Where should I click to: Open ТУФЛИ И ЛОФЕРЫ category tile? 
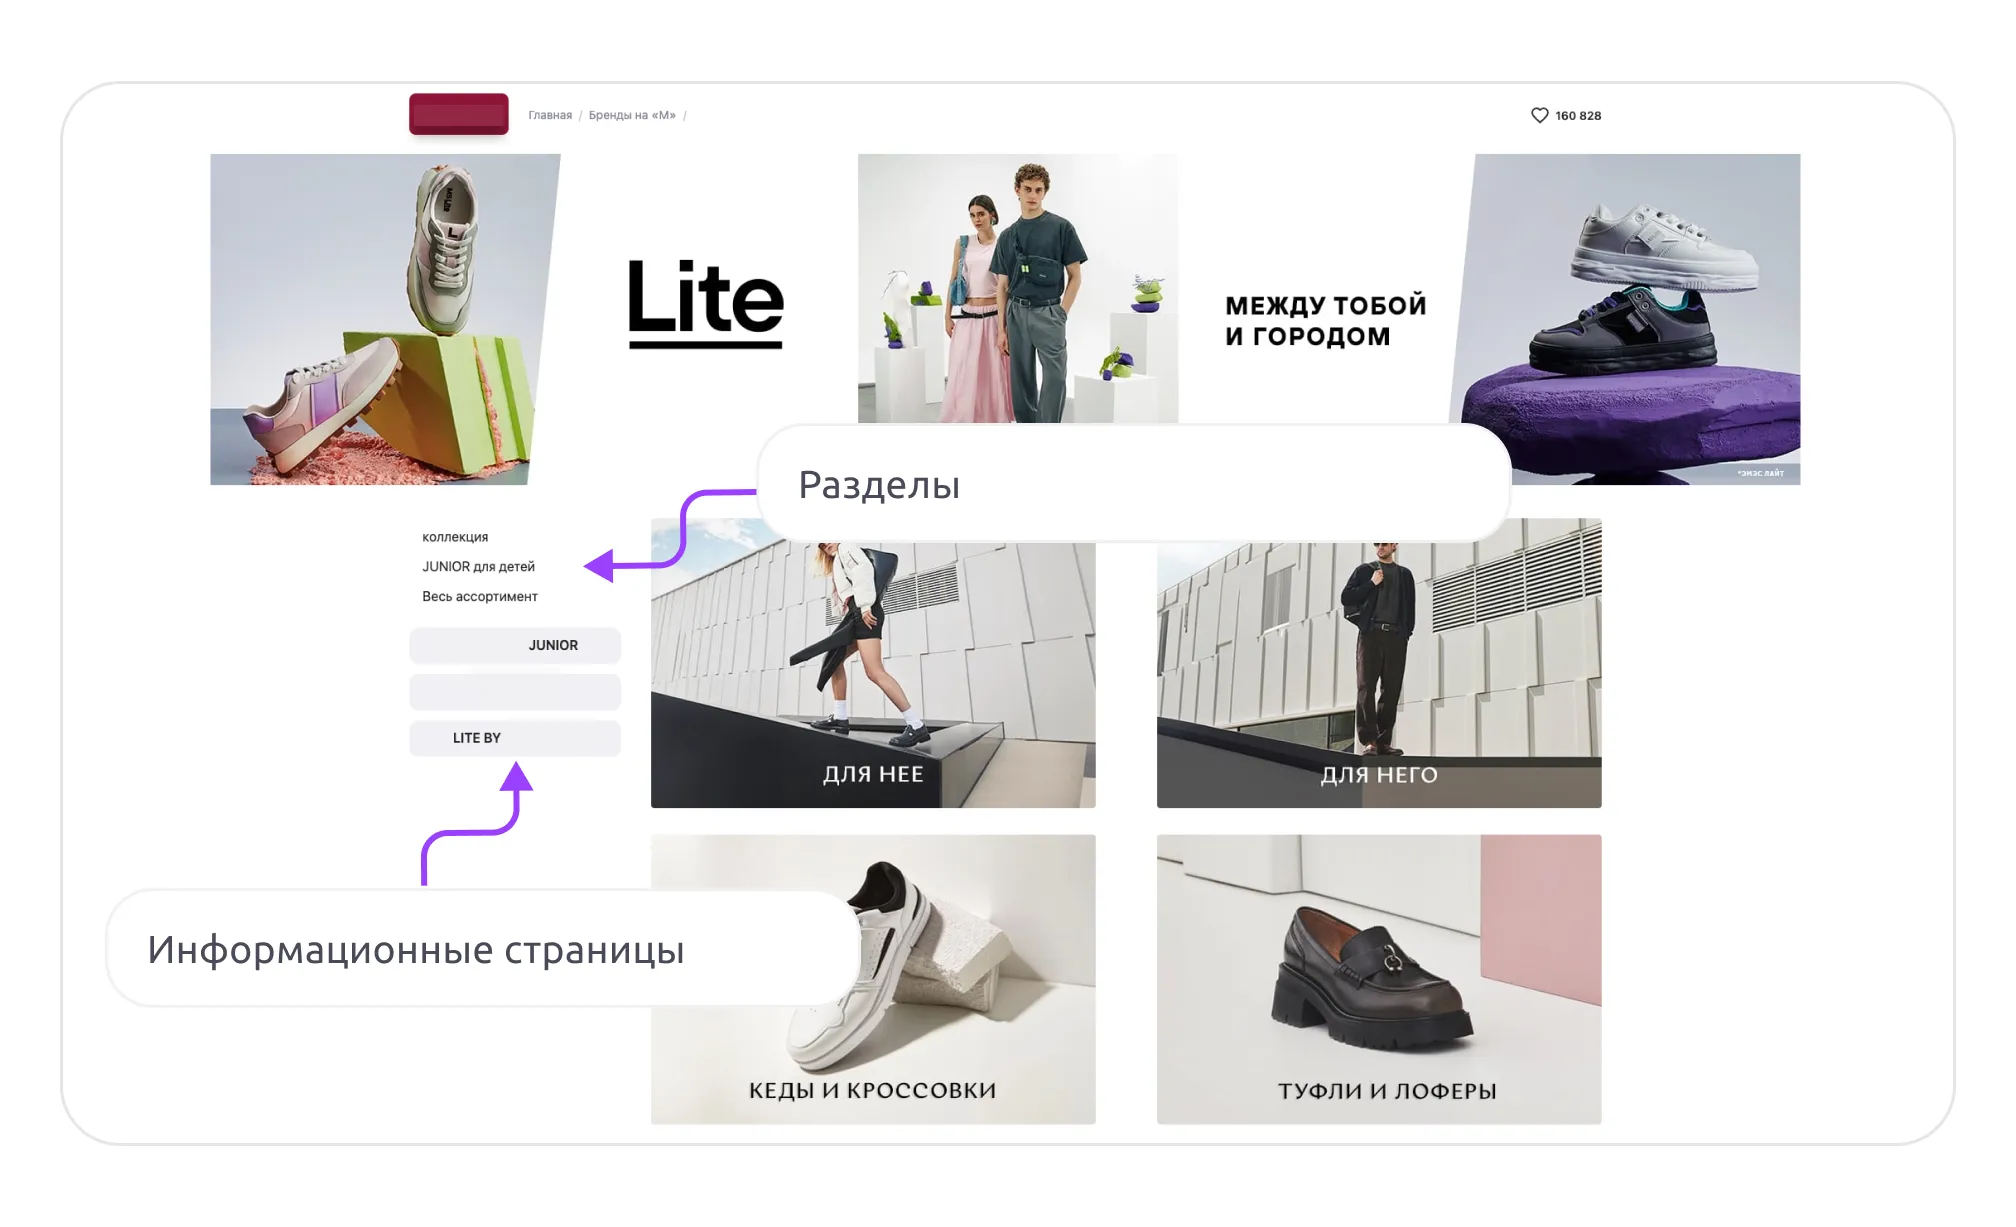point(1379,979)
